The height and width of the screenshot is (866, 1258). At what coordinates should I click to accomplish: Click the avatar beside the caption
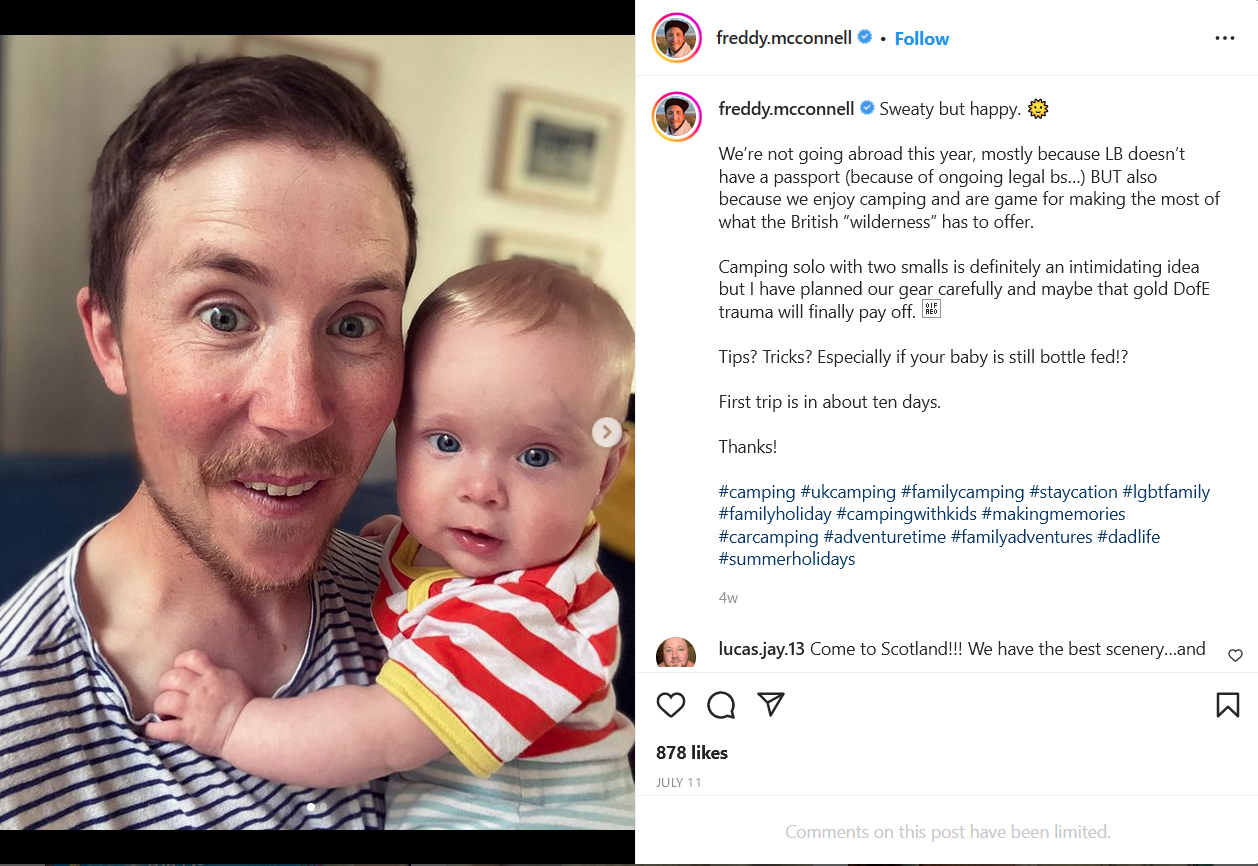click(x=677, y=117)
